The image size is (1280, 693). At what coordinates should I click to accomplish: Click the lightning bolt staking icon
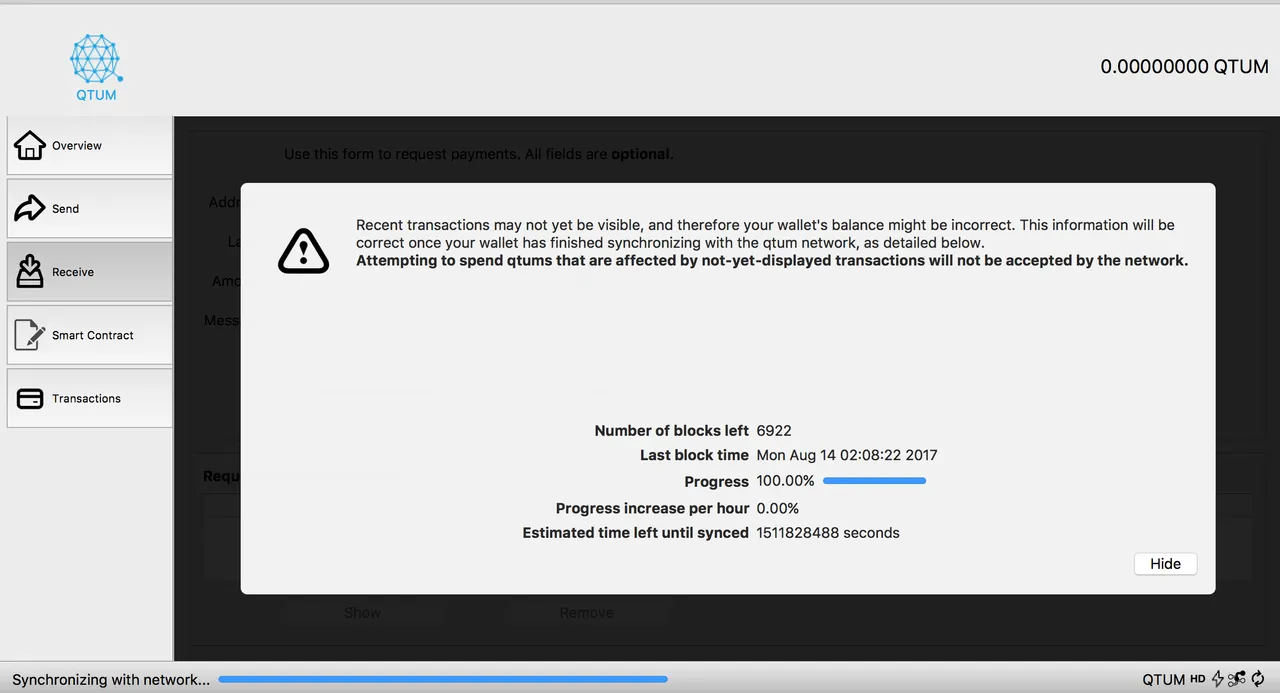pyautogui.click(x=1218, y=679)
